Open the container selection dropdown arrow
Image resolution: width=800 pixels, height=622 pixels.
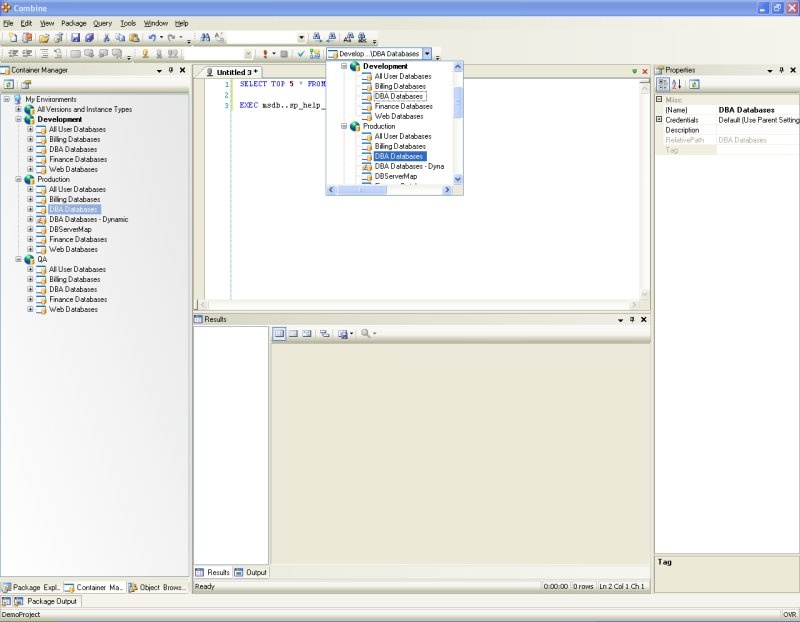427,54
